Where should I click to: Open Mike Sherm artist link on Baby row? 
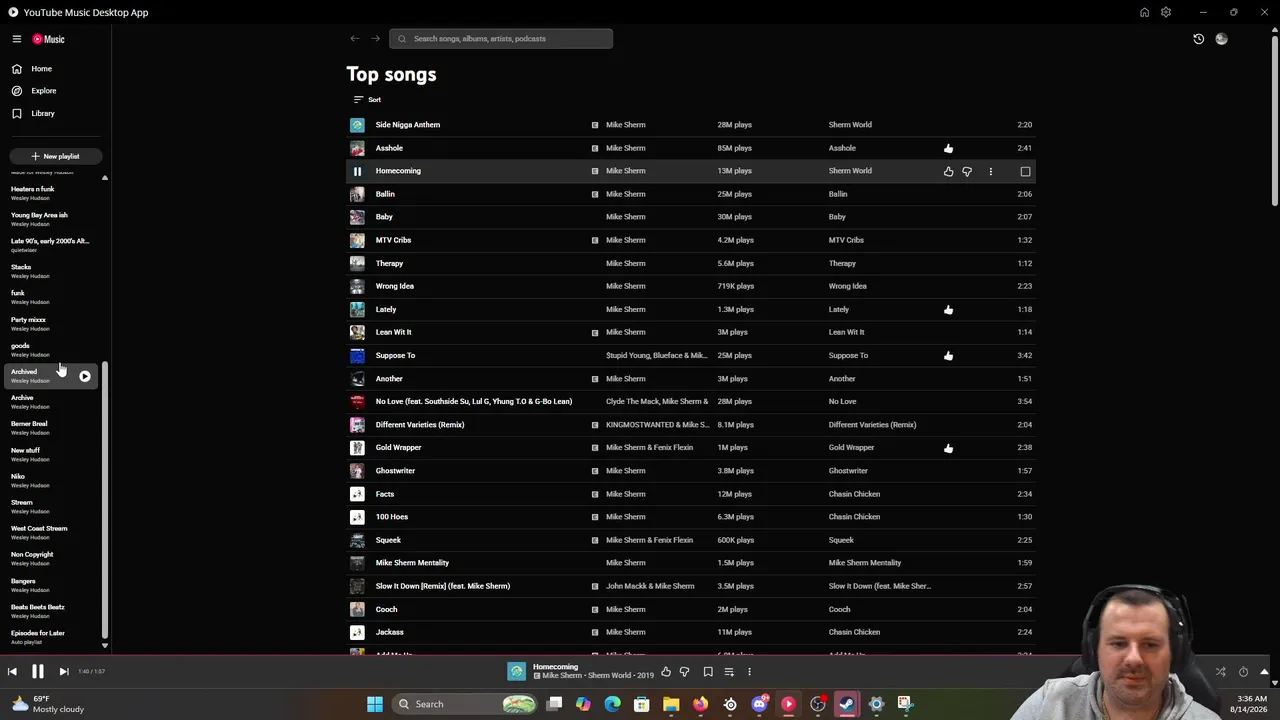(626, 217)
